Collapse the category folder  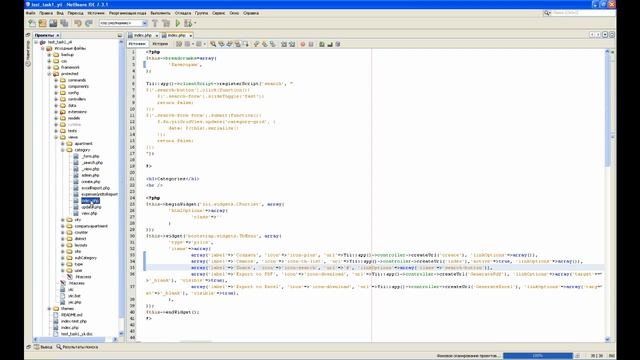[63, 150]
